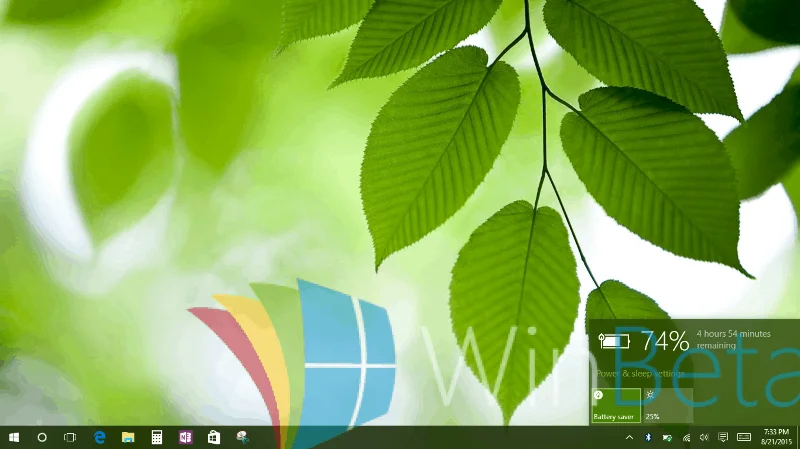Show hidden system tray icons
The height and width of the screenshot is (449, 800).
tap(630, 437)
